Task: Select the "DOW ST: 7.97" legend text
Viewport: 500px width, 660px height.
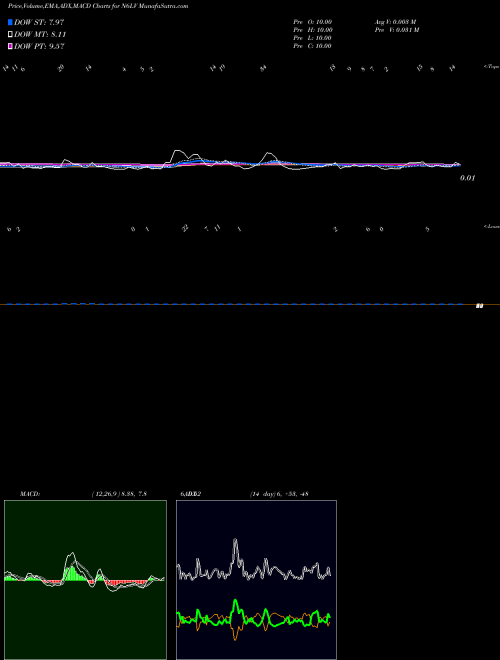Action: point(39,22)
